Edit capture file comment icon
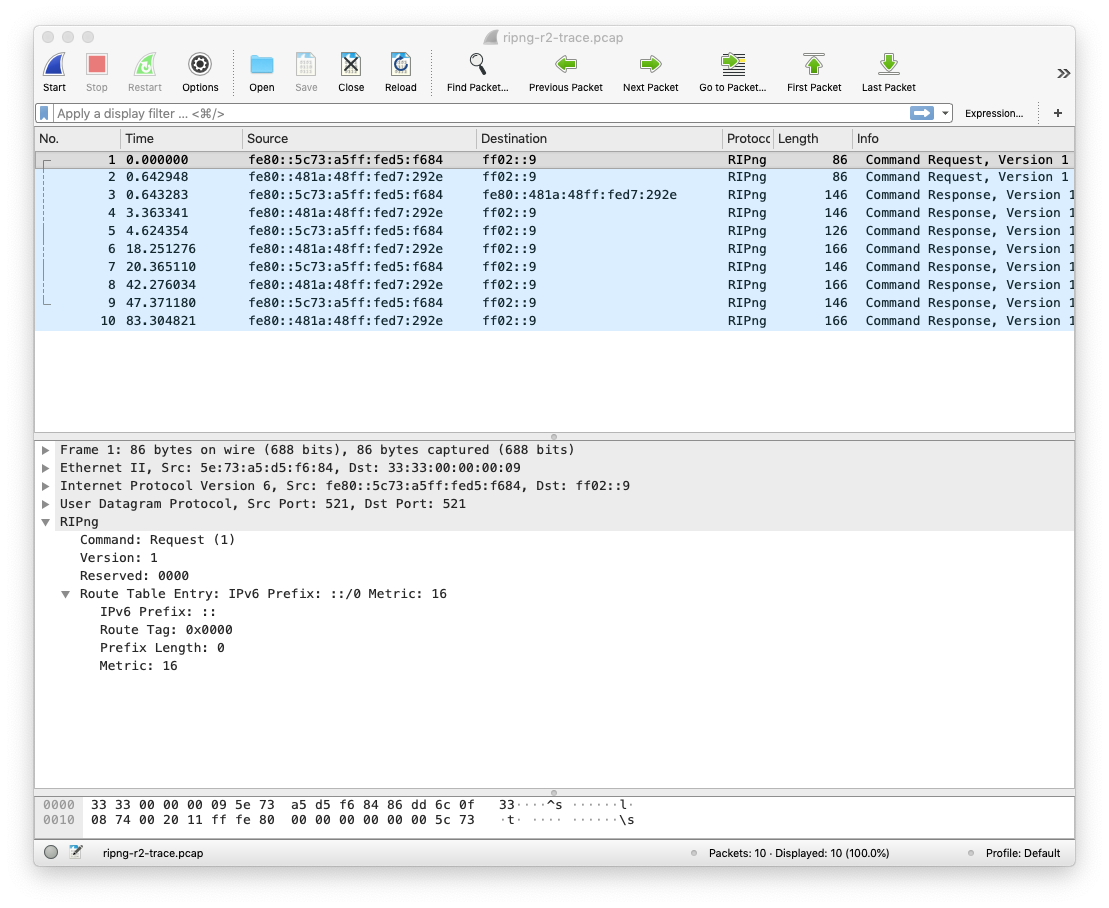 point(76,852)
